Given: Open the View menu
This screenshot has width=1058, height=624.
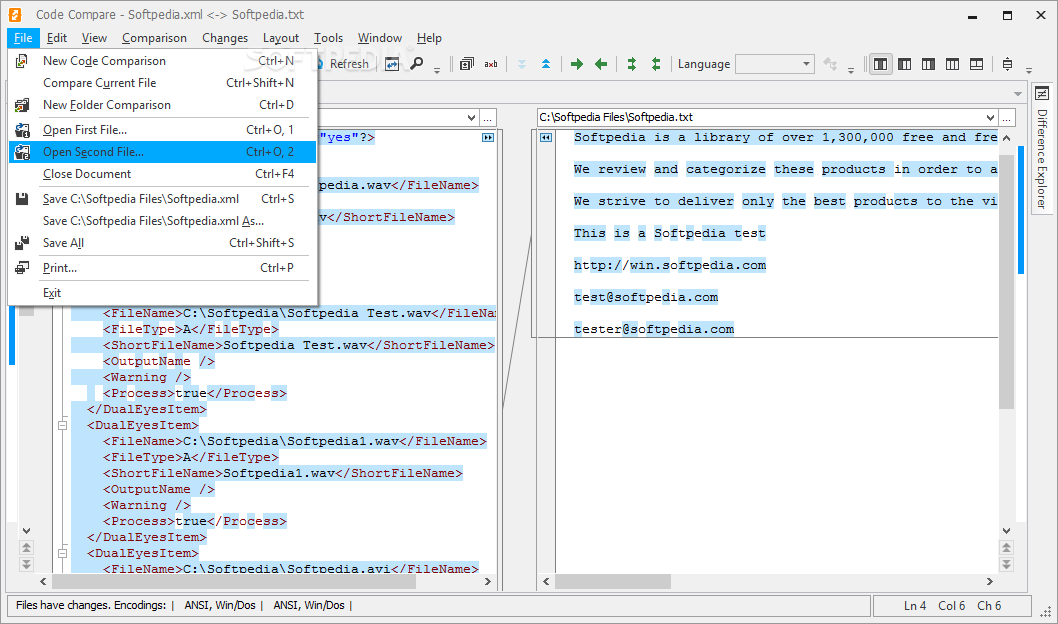Looking at the screenshot, I should [x=94, y=38].
